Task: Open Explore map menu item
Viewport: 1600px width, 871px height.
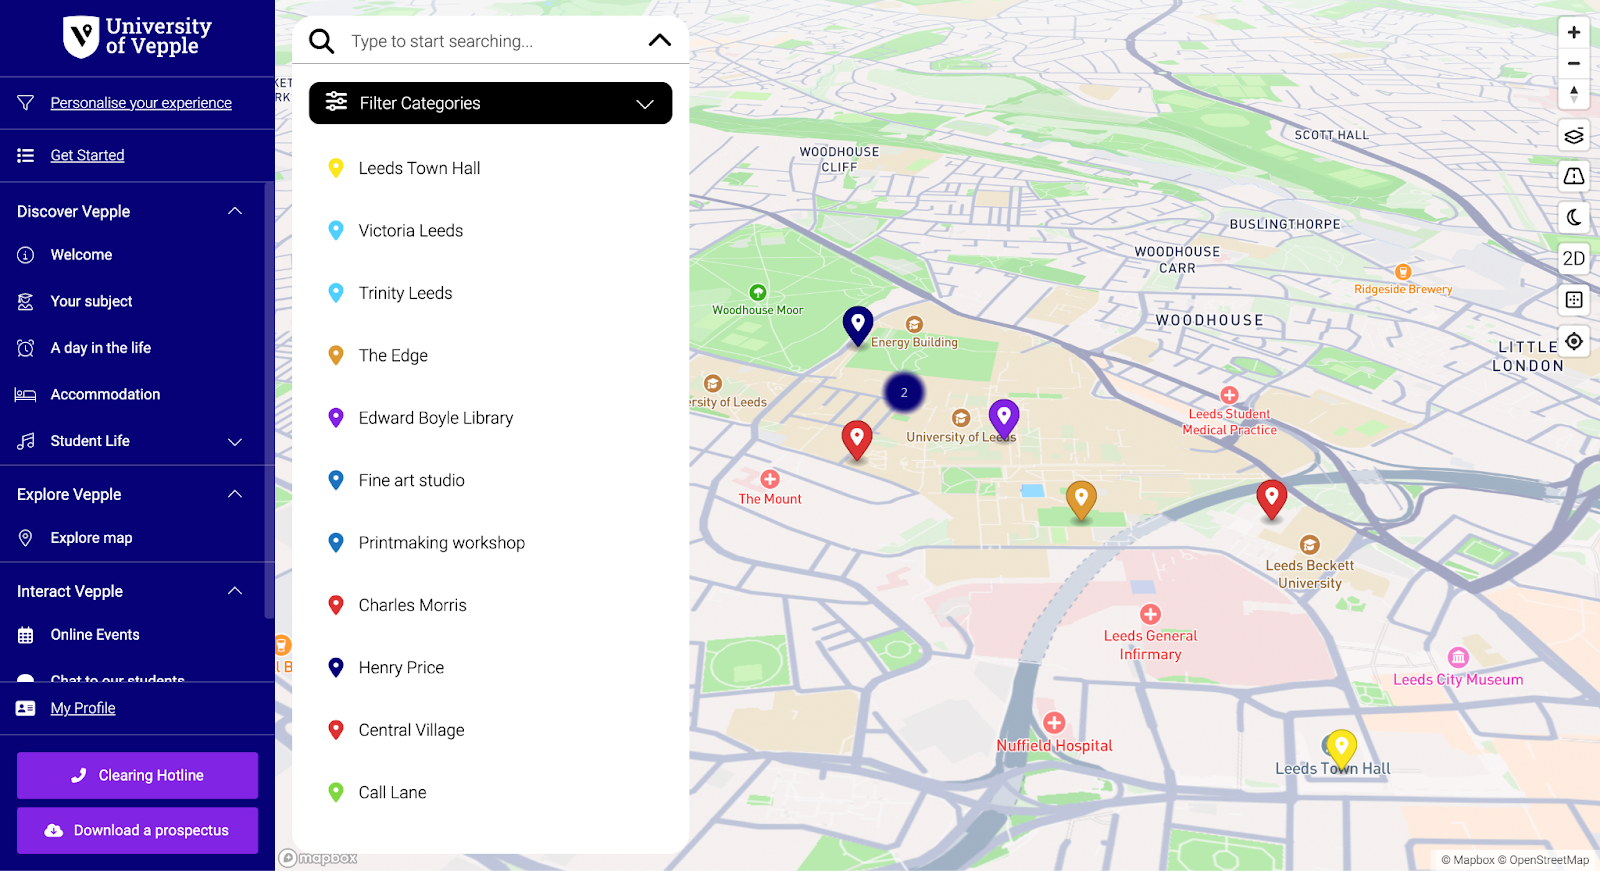Action: point(92,538)
